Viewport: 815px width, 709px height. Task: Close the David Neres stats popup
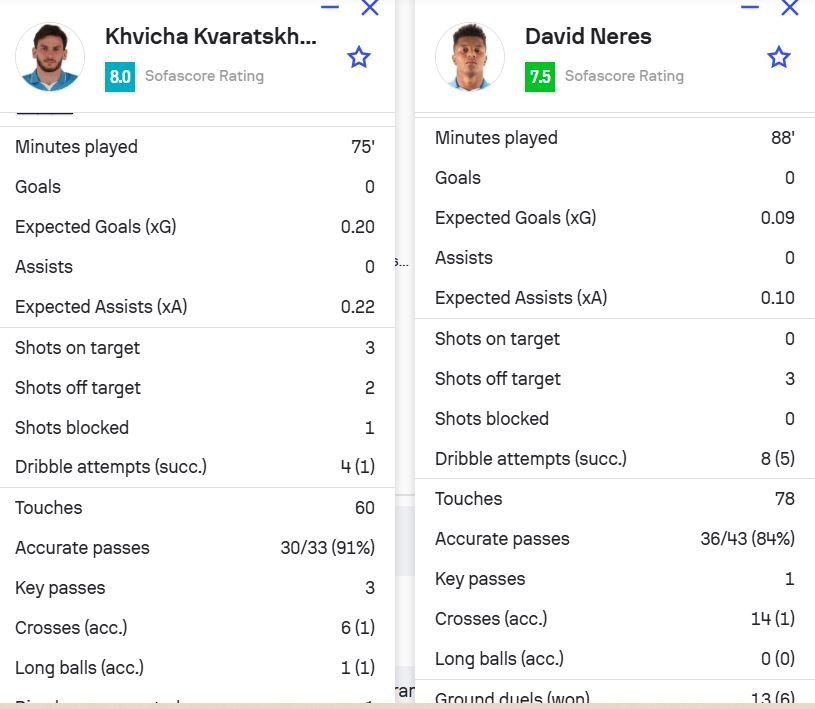(789, 8)
